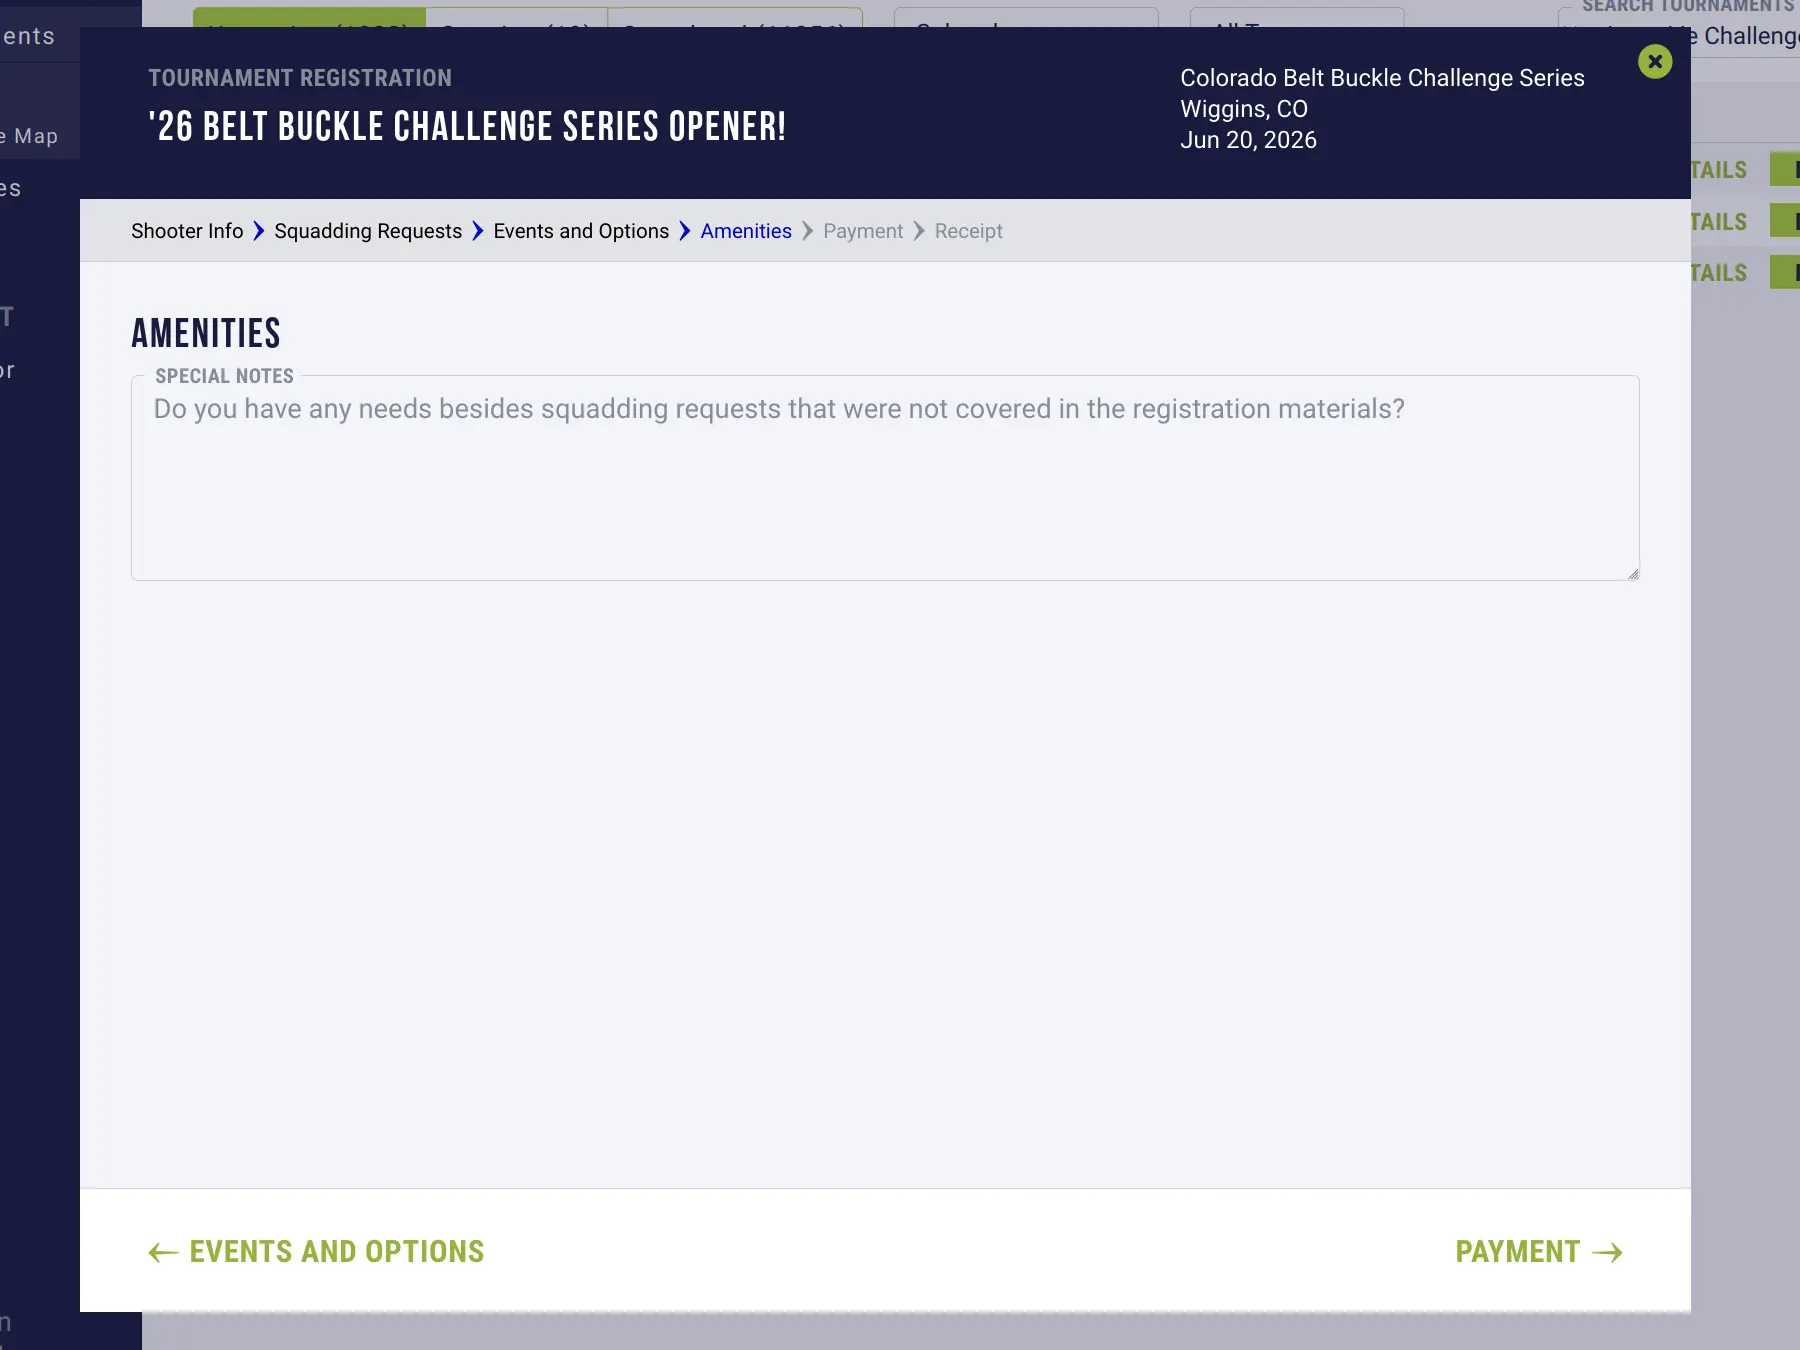
Task: Return to EVENTS AND OPTIONS button
Action: click(316, 1252)
